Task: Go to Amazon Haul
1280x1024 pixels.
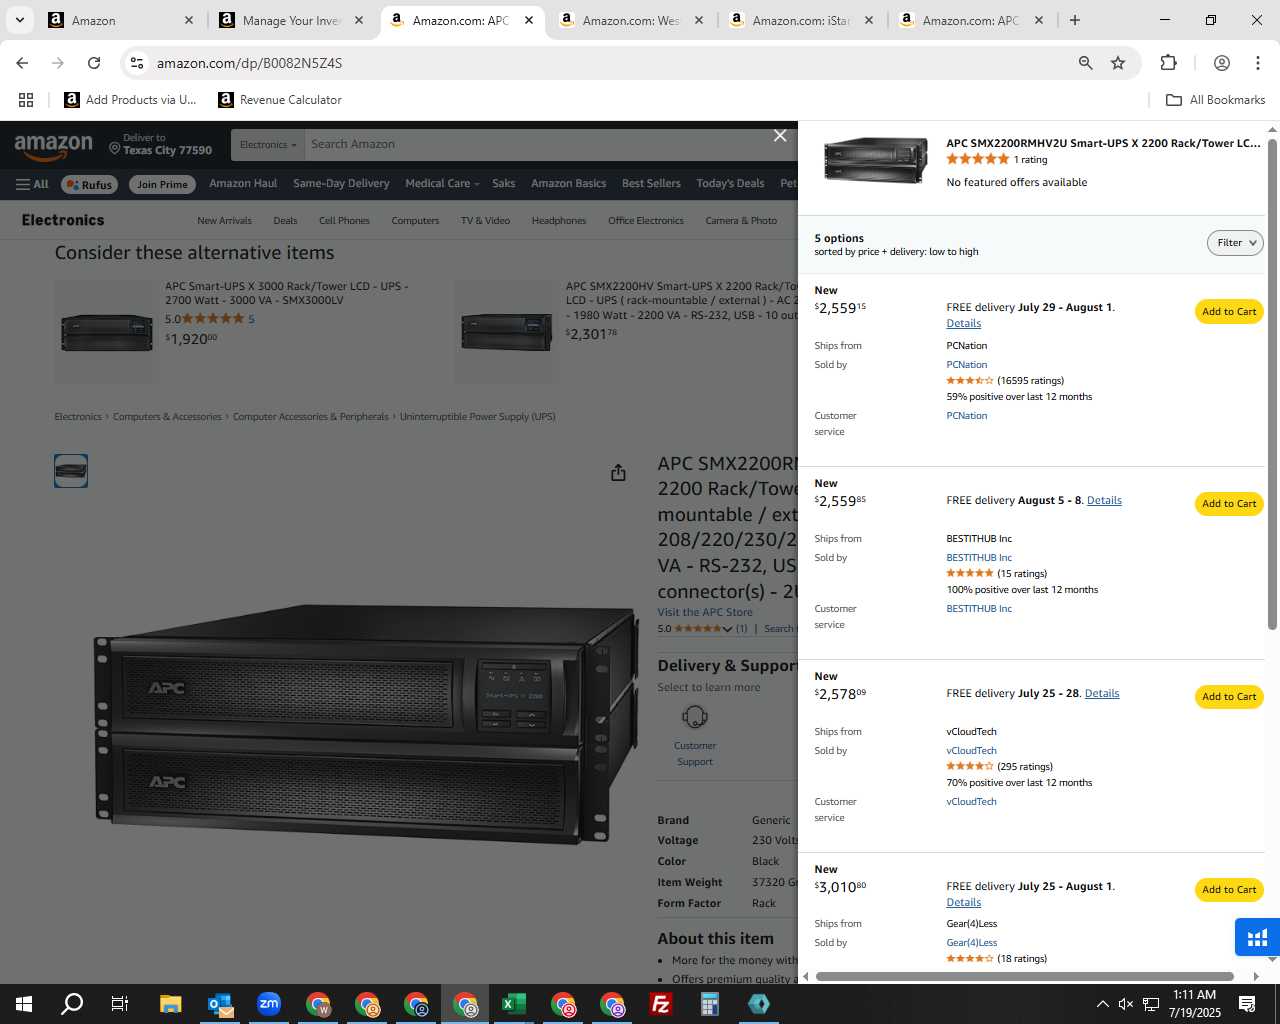Action: tap(243, 184)
